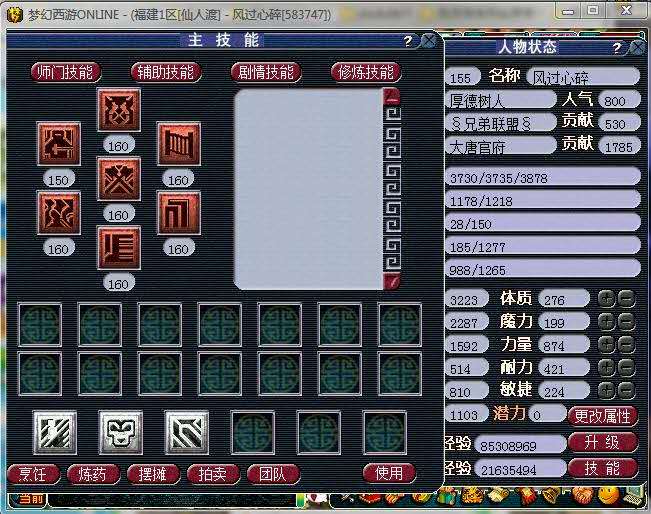
Task: Select the lower-left red skill icon above 160
Action: (x=59, y=213)
